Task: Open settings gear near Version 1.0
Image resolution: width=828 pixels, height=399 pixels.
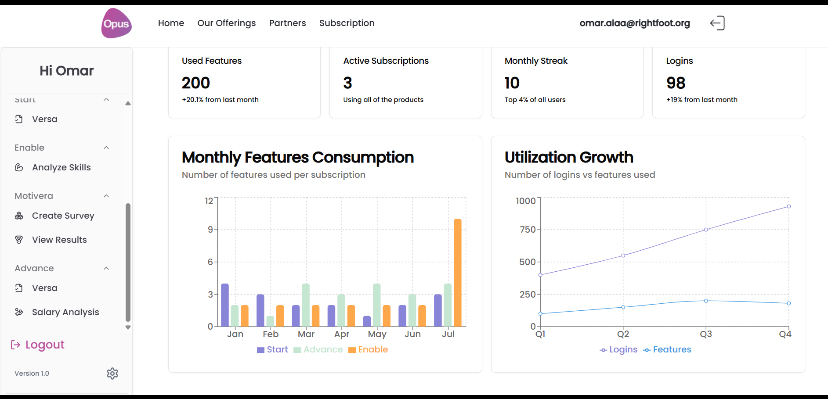Action: click(x=112, y=374)
